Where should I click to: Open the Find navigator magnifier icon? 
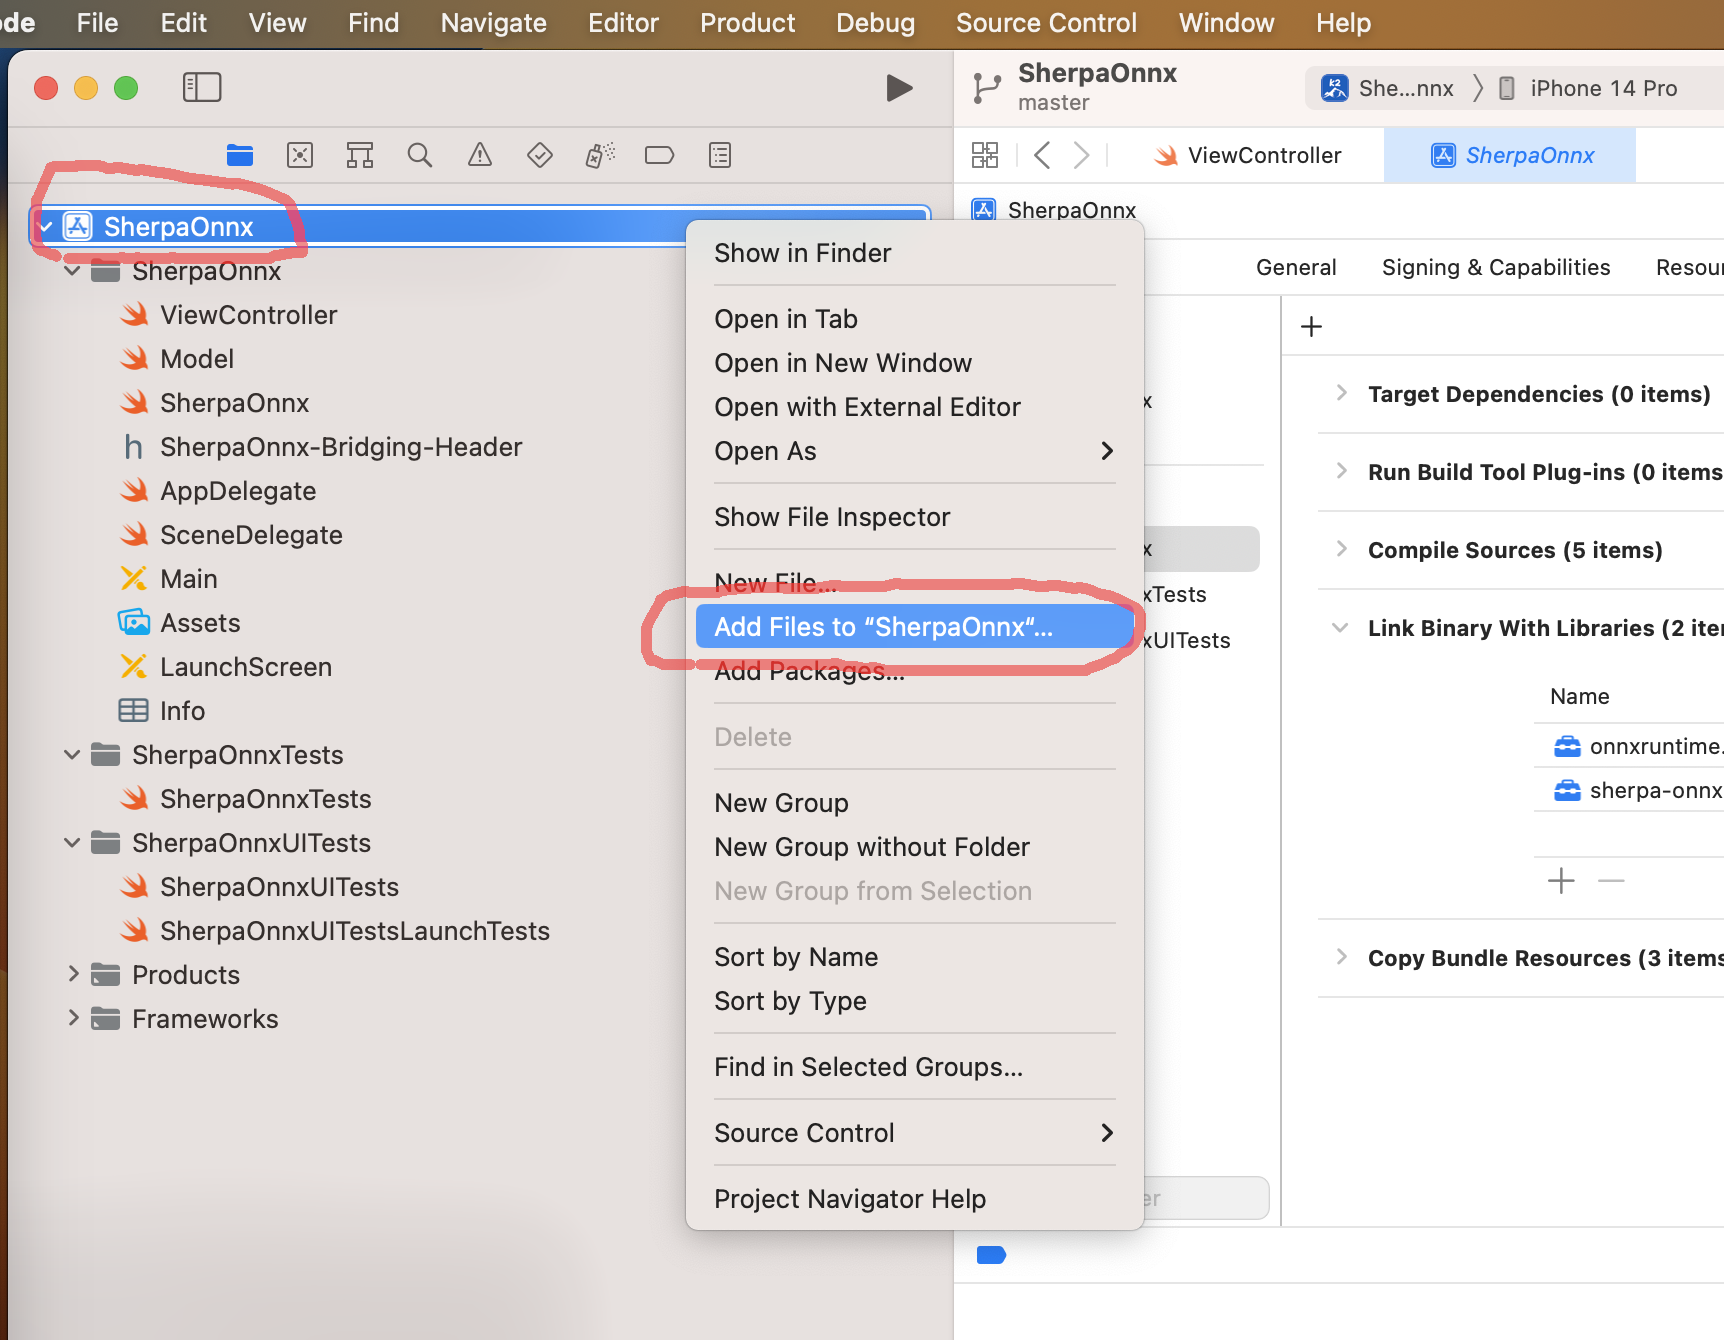420,155
